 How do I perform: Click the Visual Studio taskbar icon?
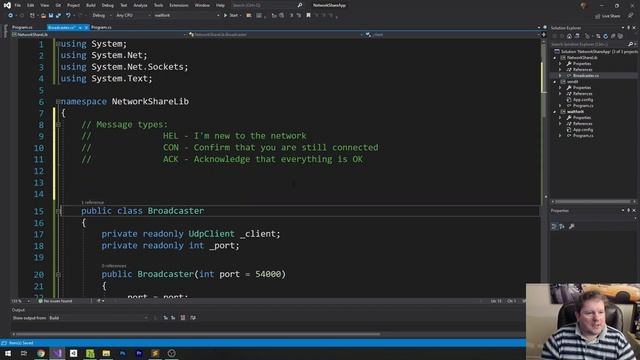point(57,353)
